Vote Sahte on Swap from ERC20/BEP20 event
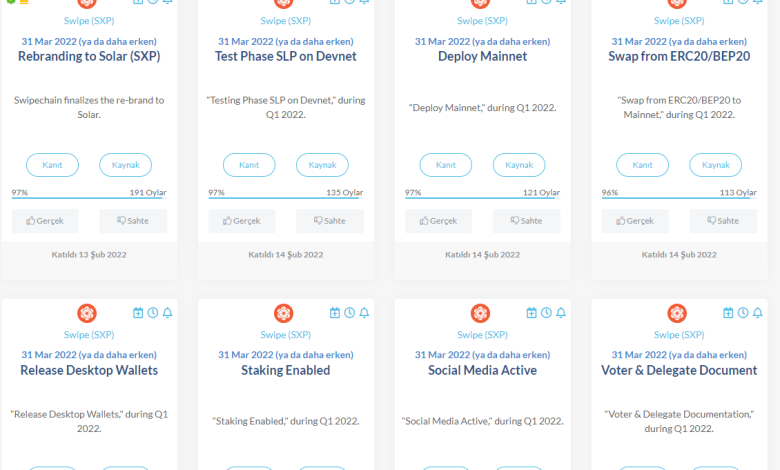Viewport: 780px width, 470px height. pos(722,221)
